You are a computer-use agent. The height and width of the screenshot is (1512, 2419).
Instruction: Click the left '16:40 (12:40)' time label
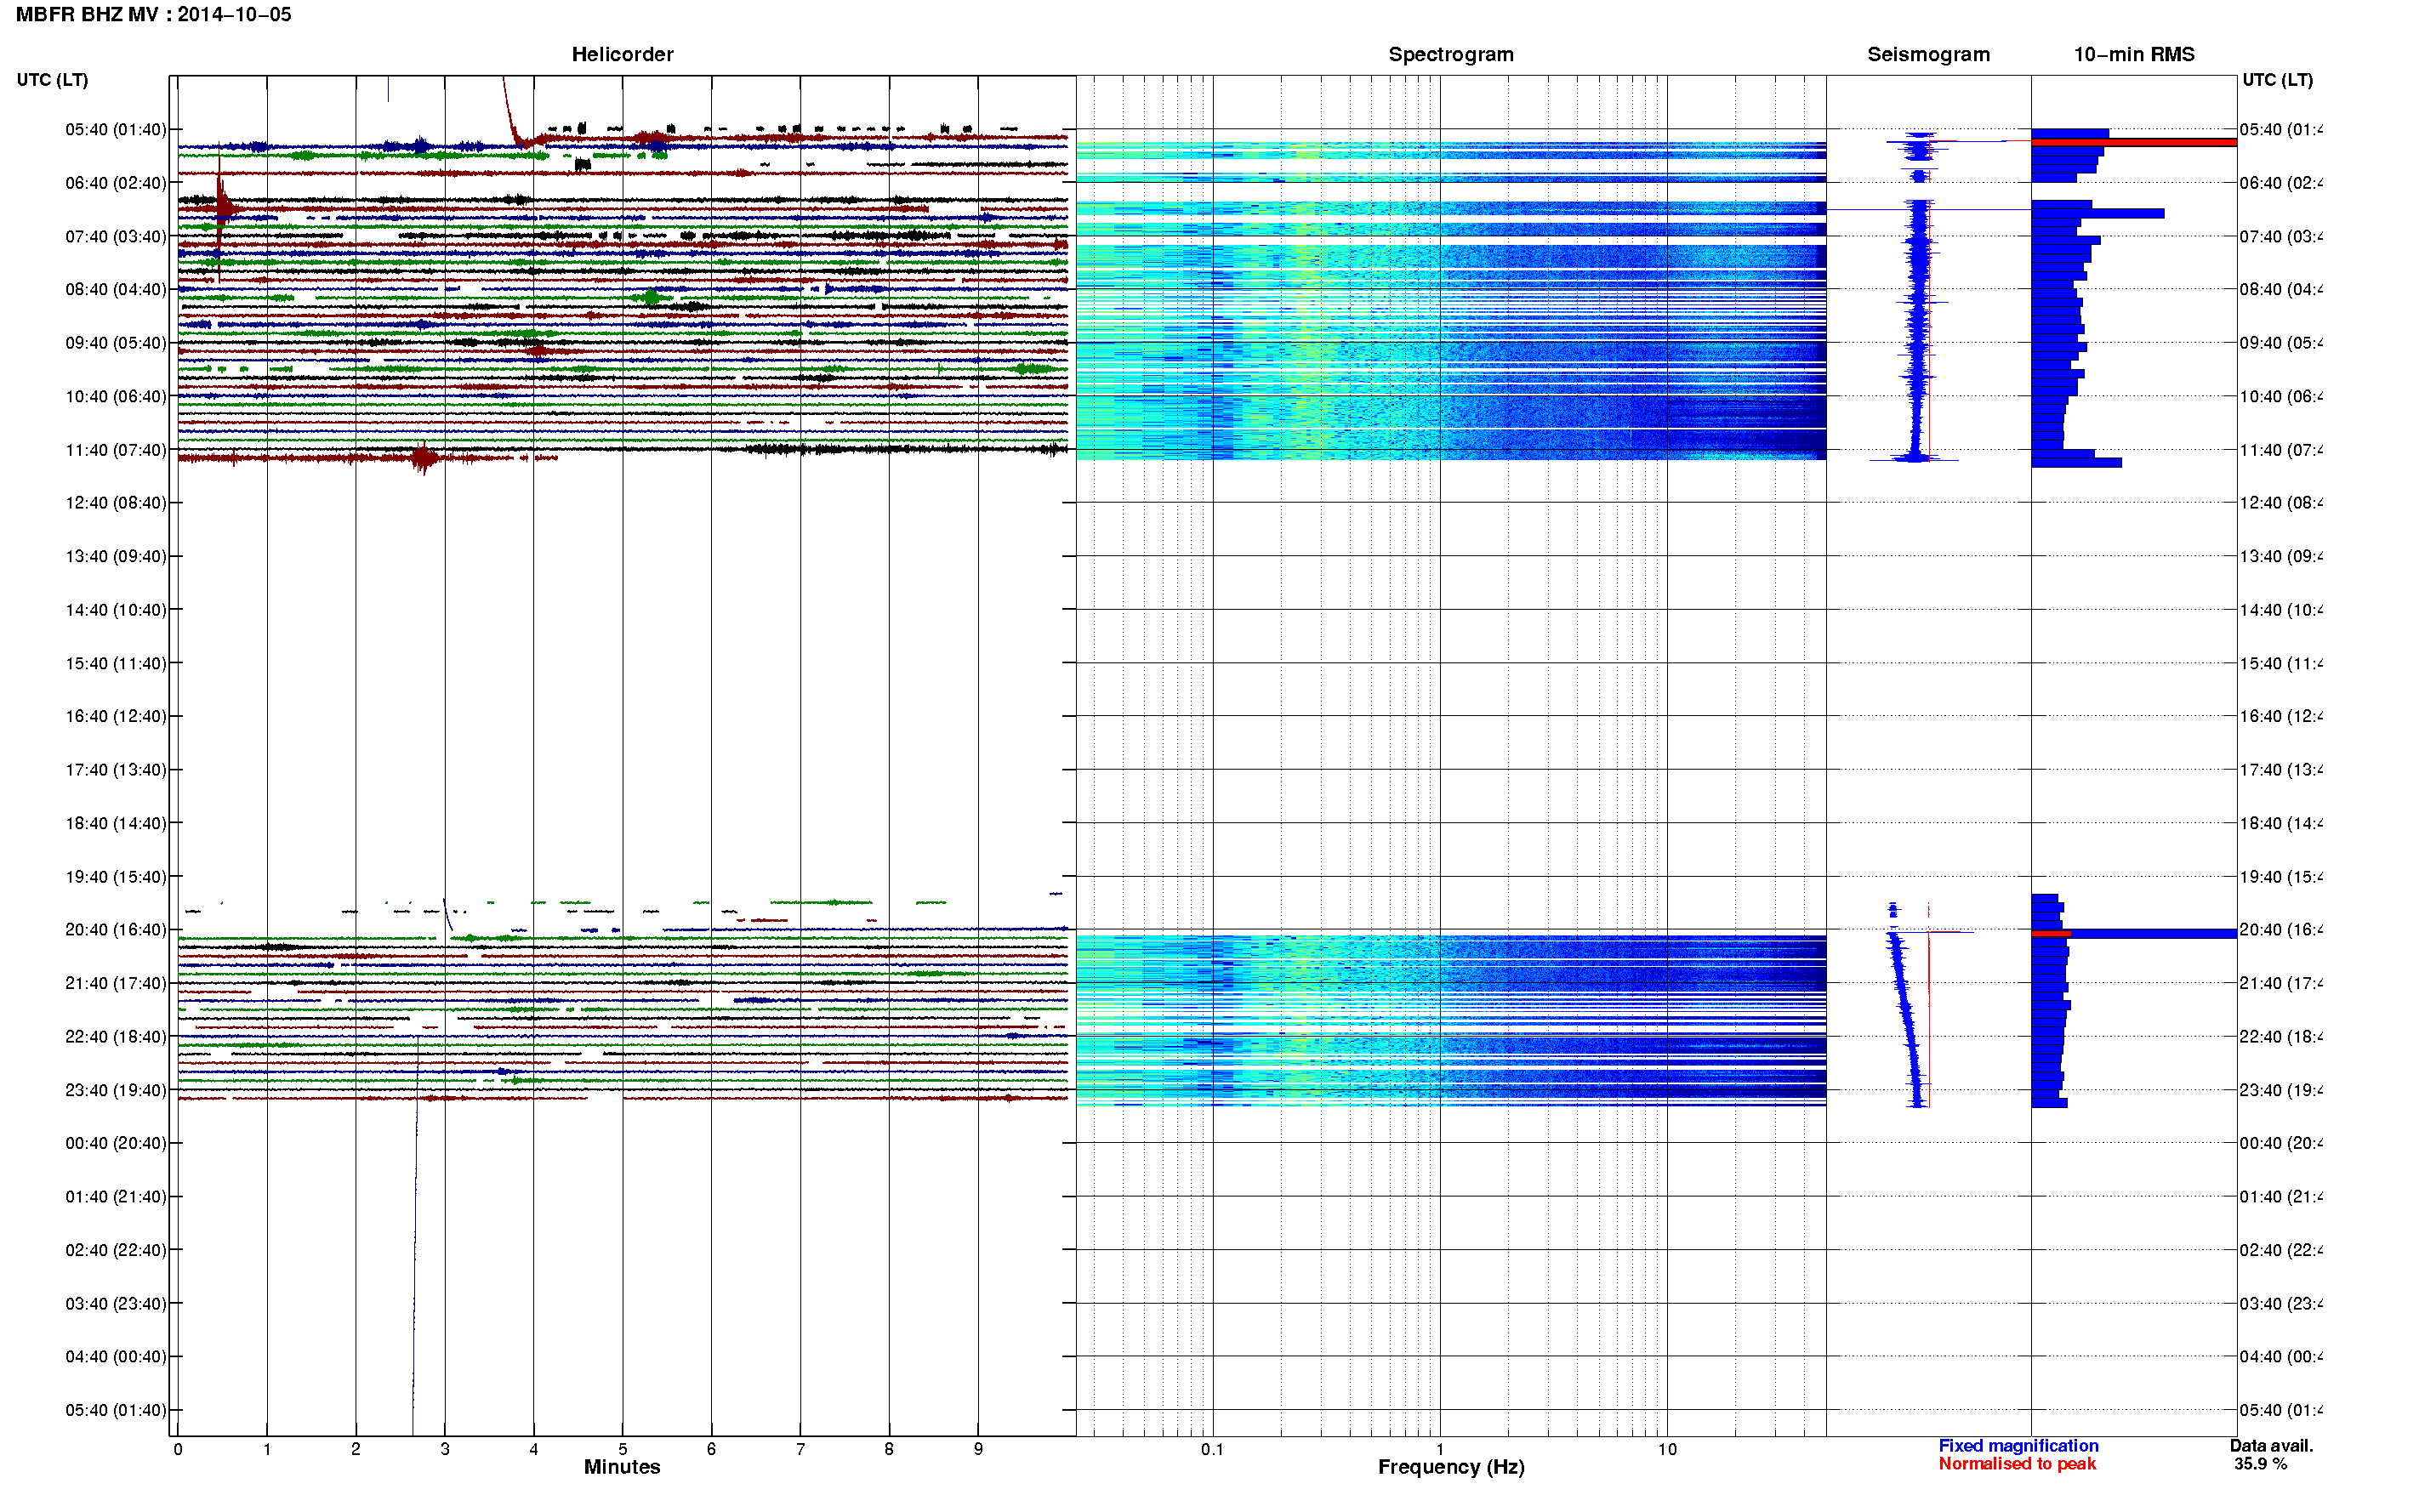[x=116, y=716]
